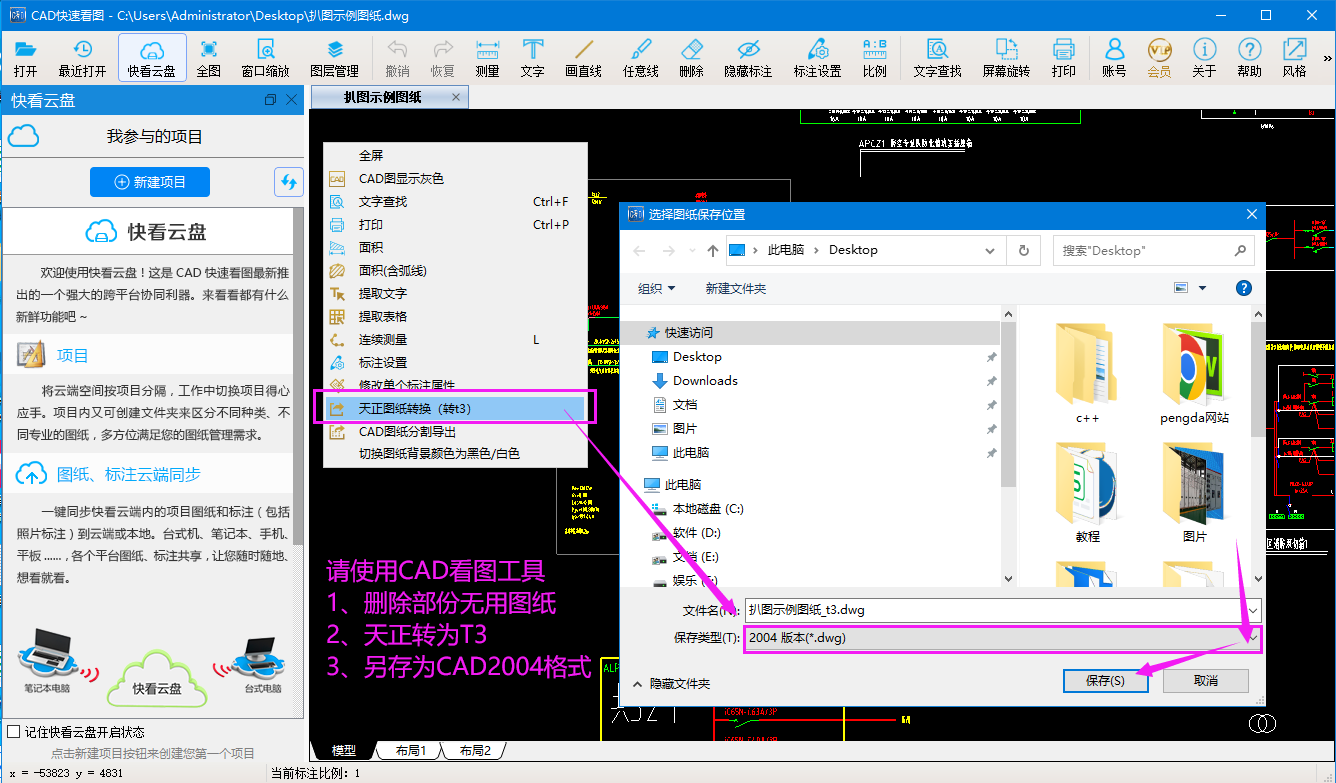The width and height of the screenshot is (1336, 783).
Task: Open 标注设置 annotation settings
Action: 818,58
